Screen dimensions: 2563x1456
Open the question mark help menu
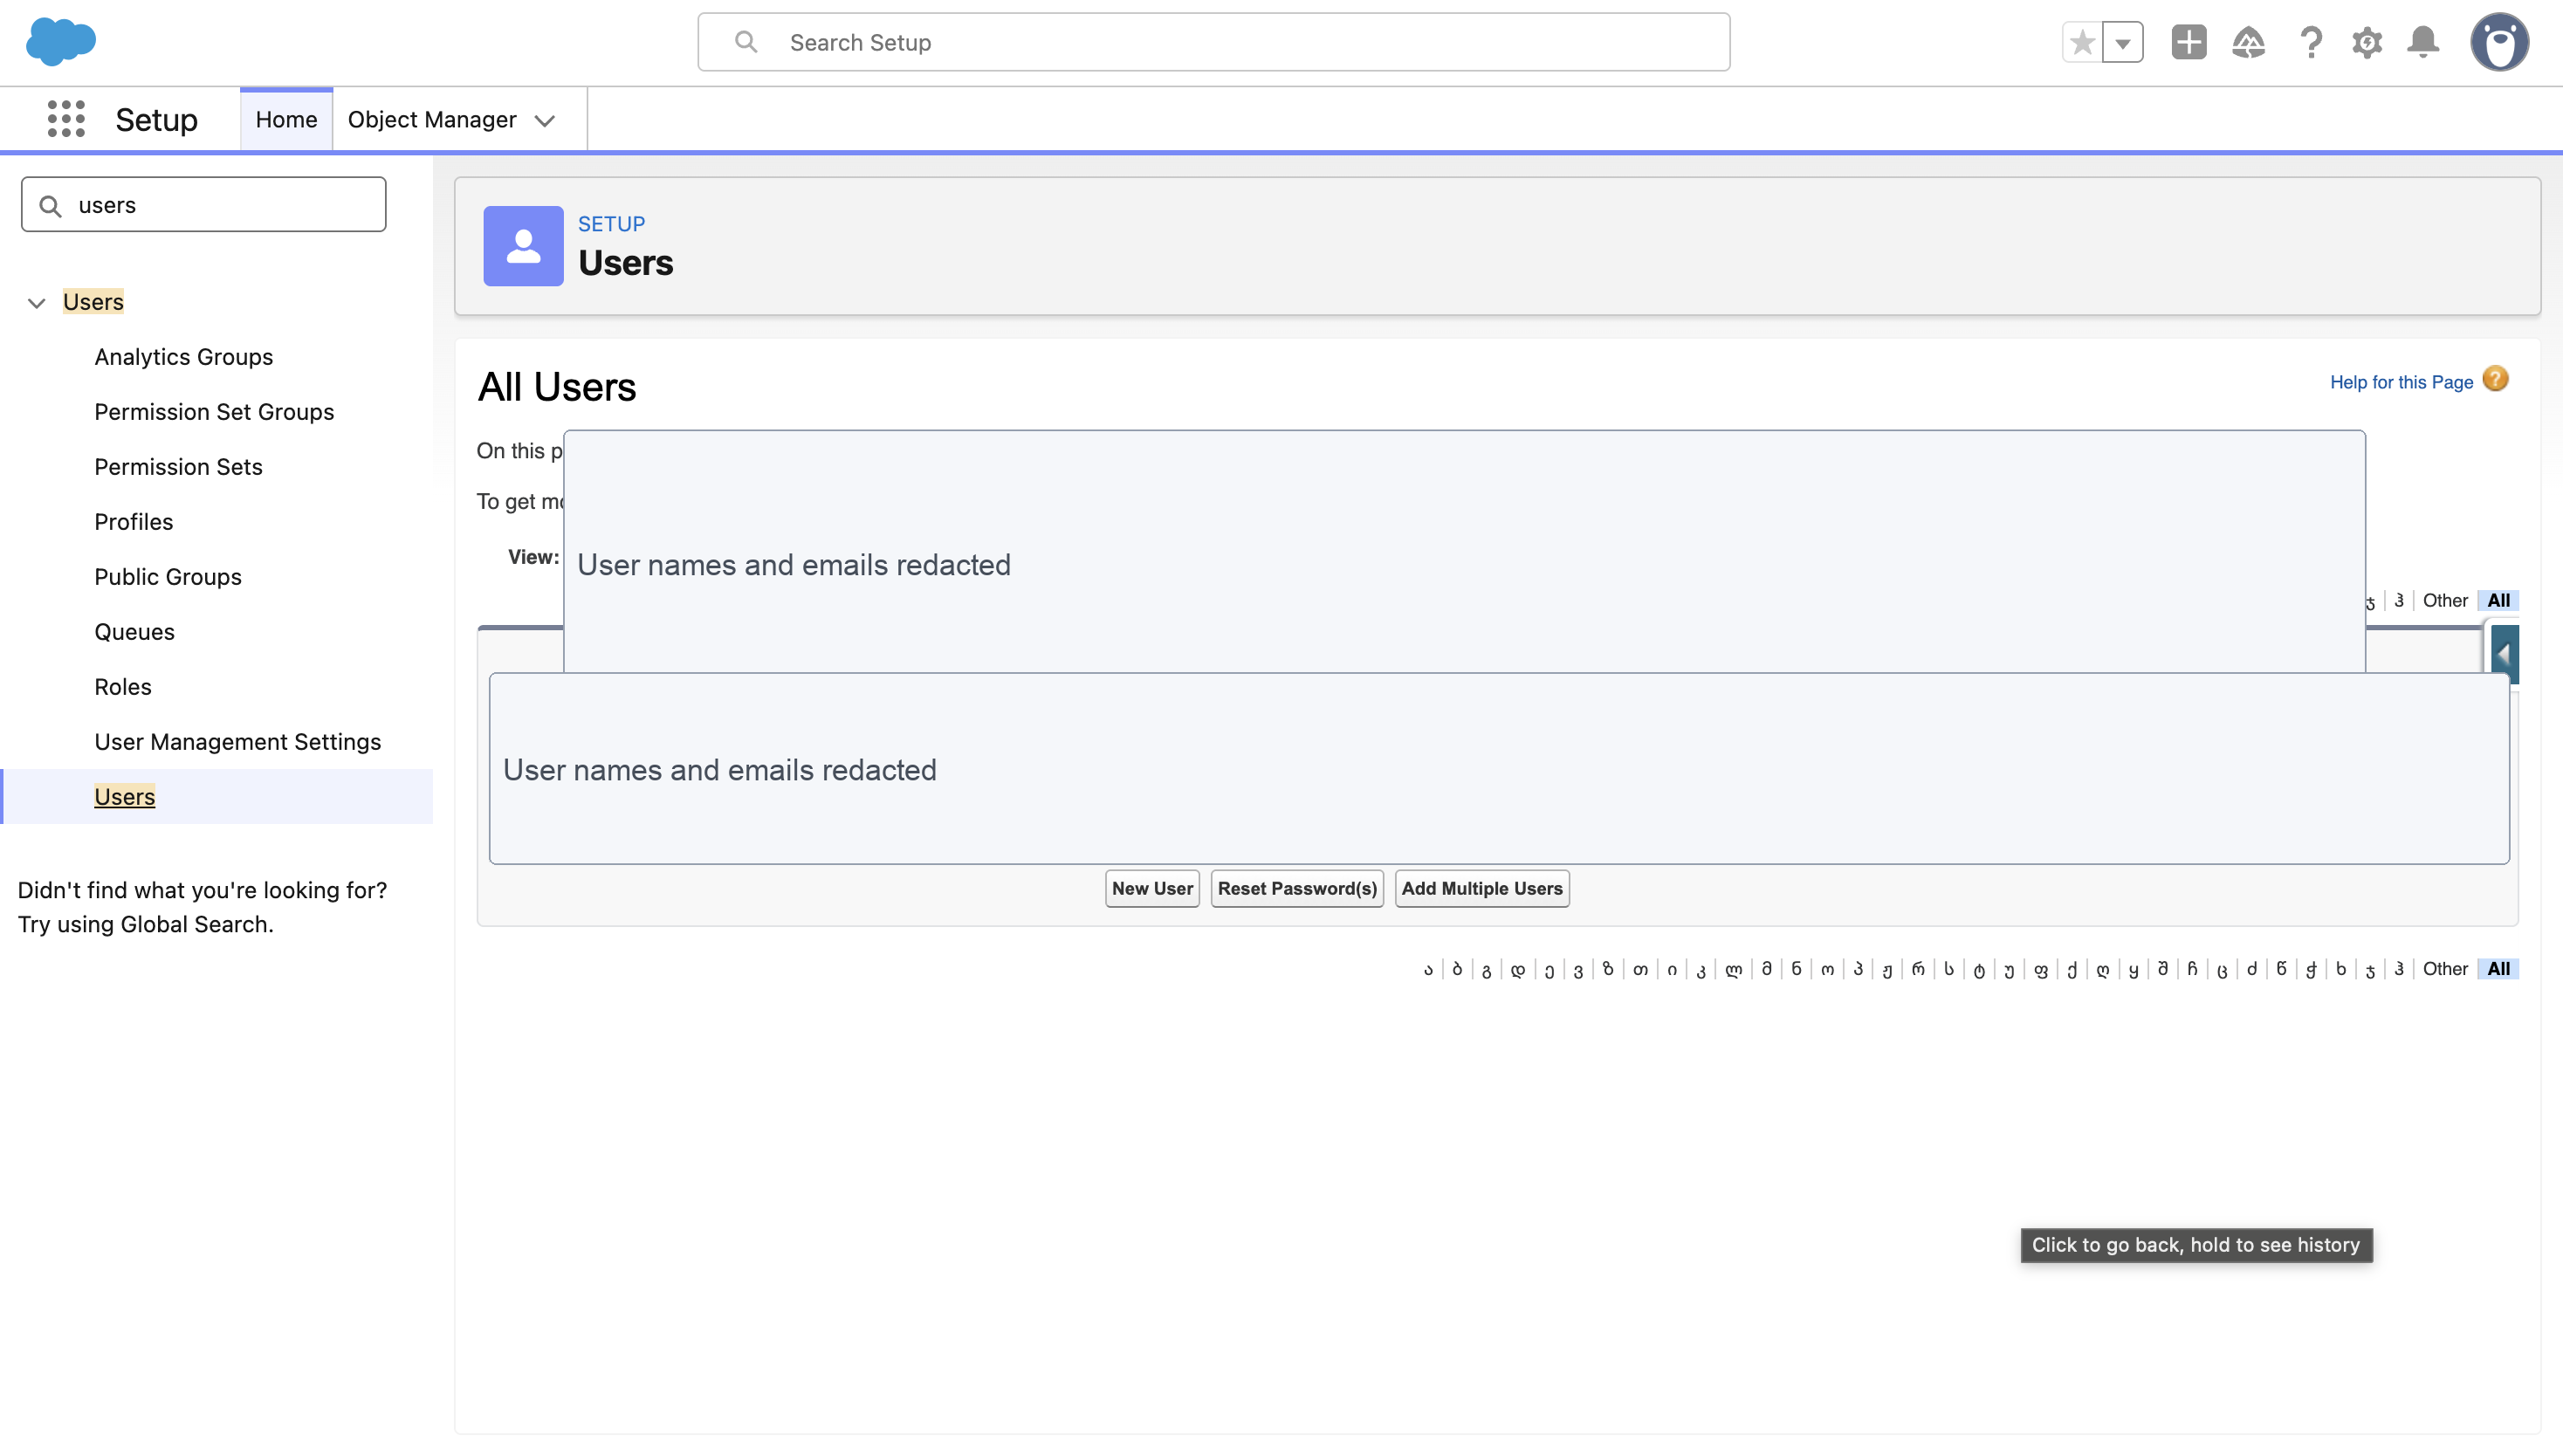coord(2311,42)
